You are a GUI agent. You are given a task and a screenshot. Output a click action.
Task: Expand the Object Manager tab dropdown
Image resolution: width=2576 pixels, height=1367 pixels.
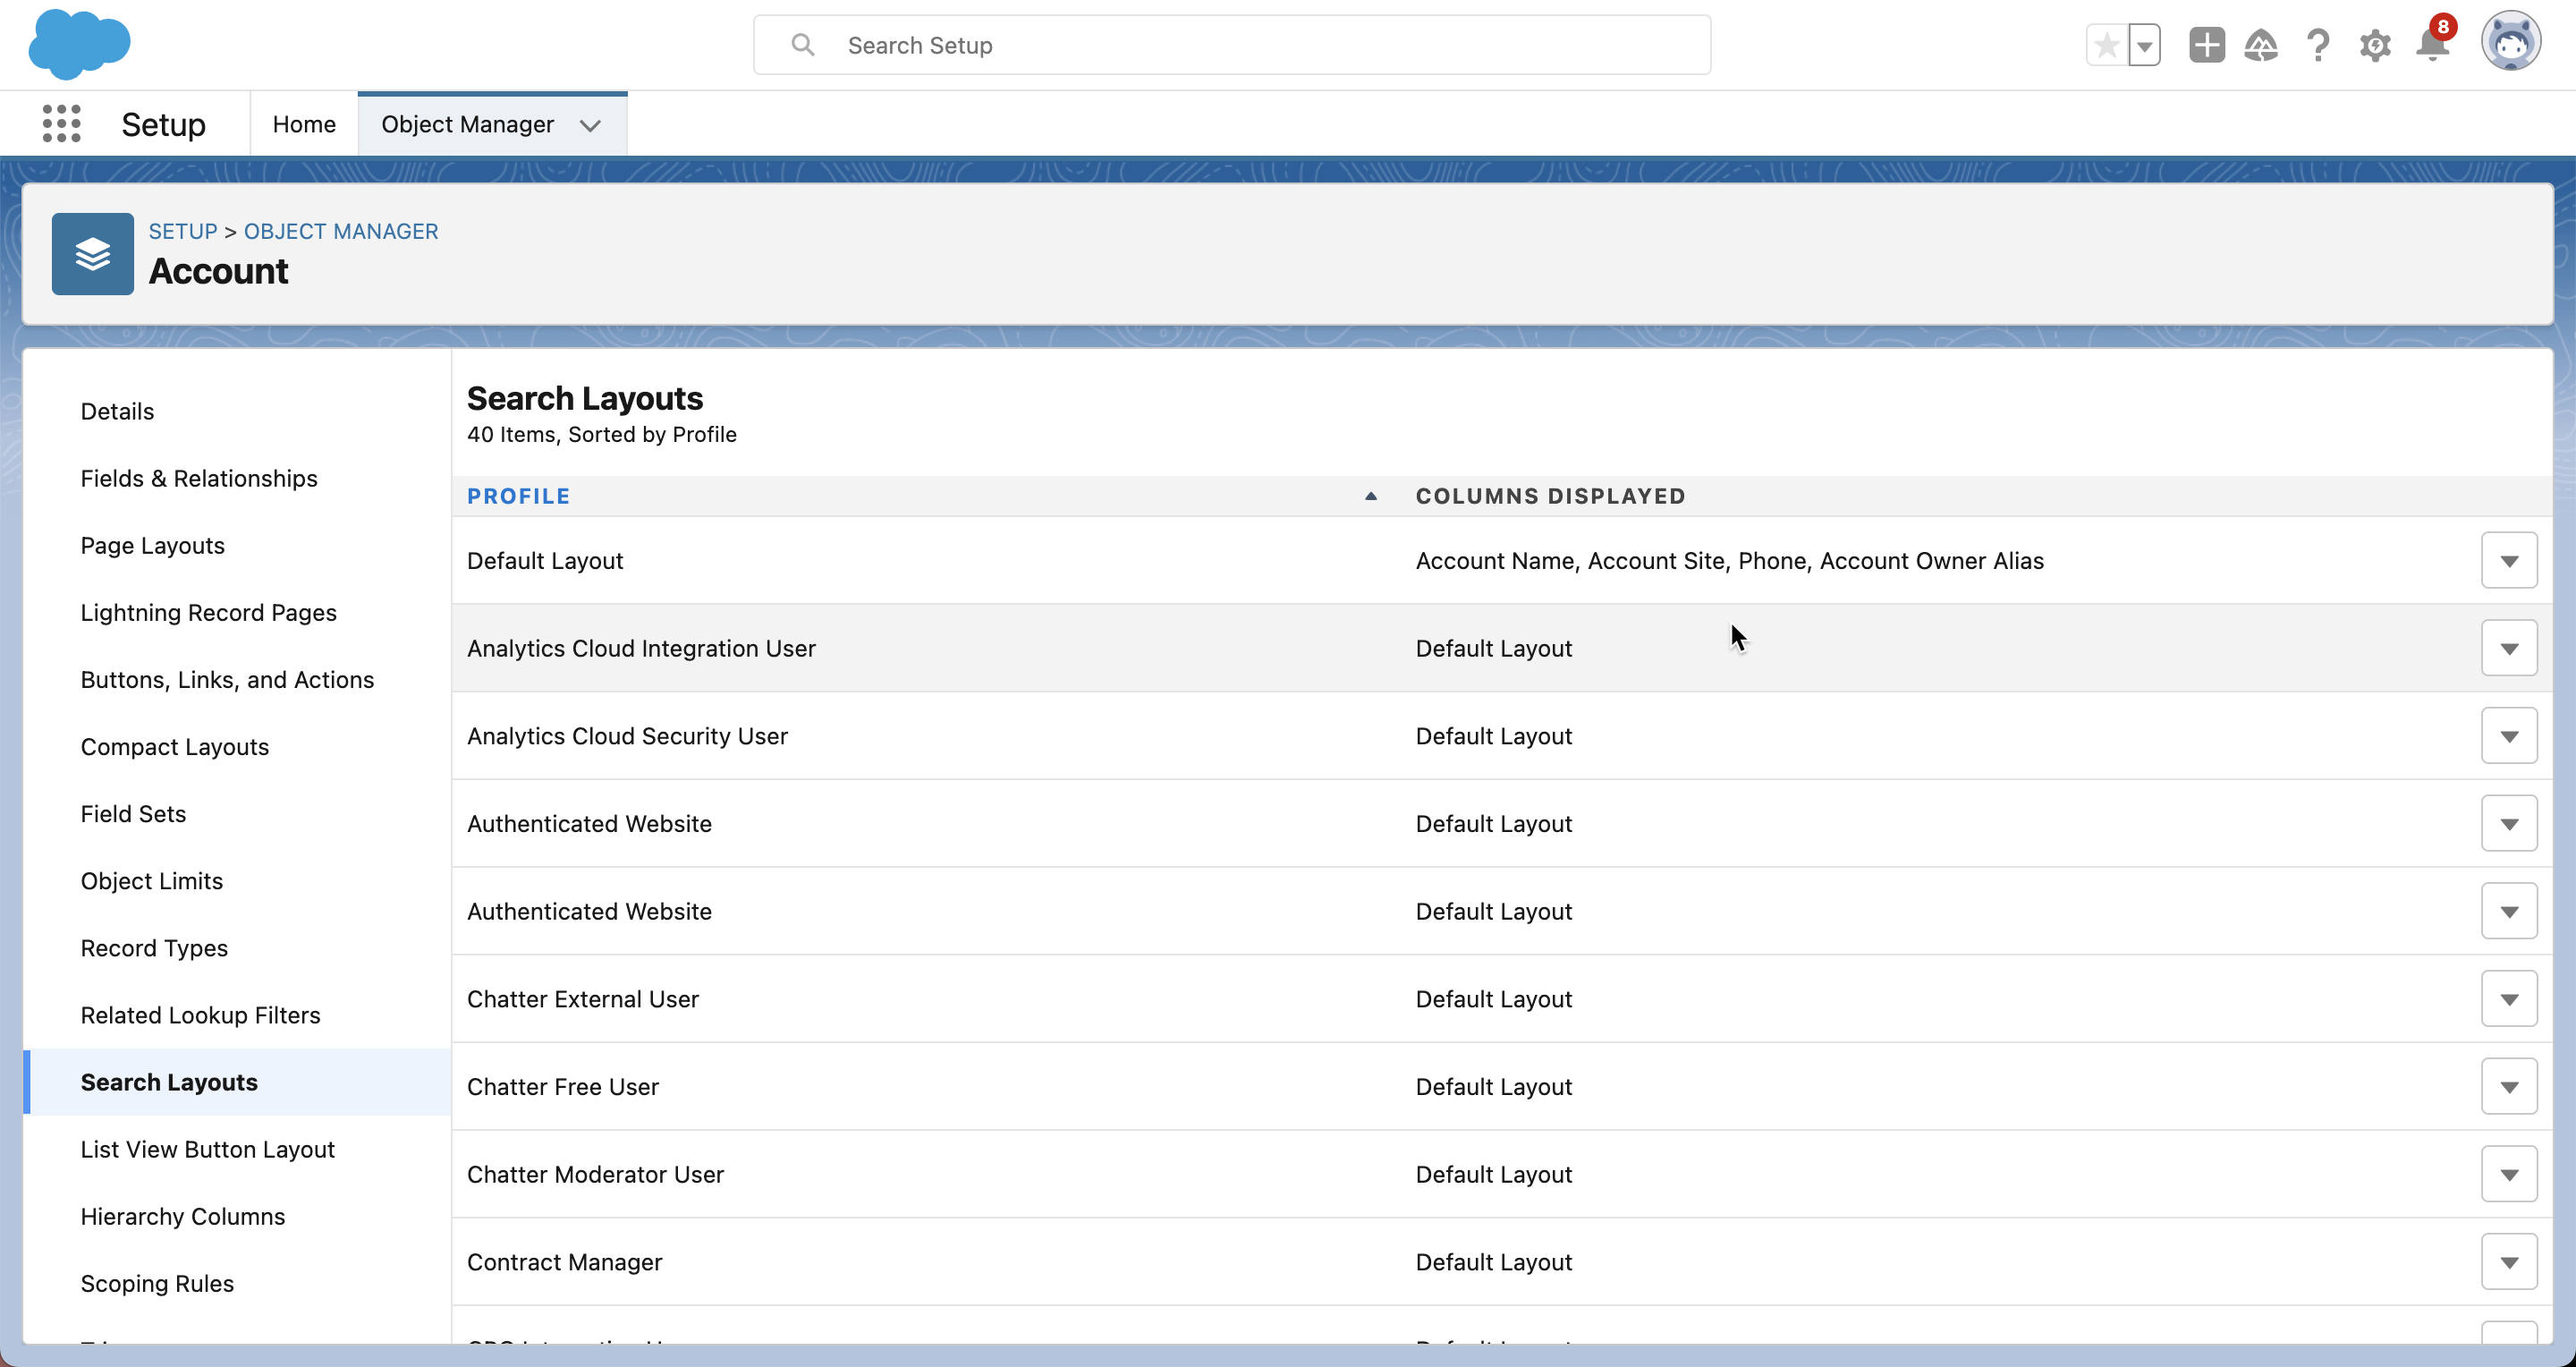590,124
